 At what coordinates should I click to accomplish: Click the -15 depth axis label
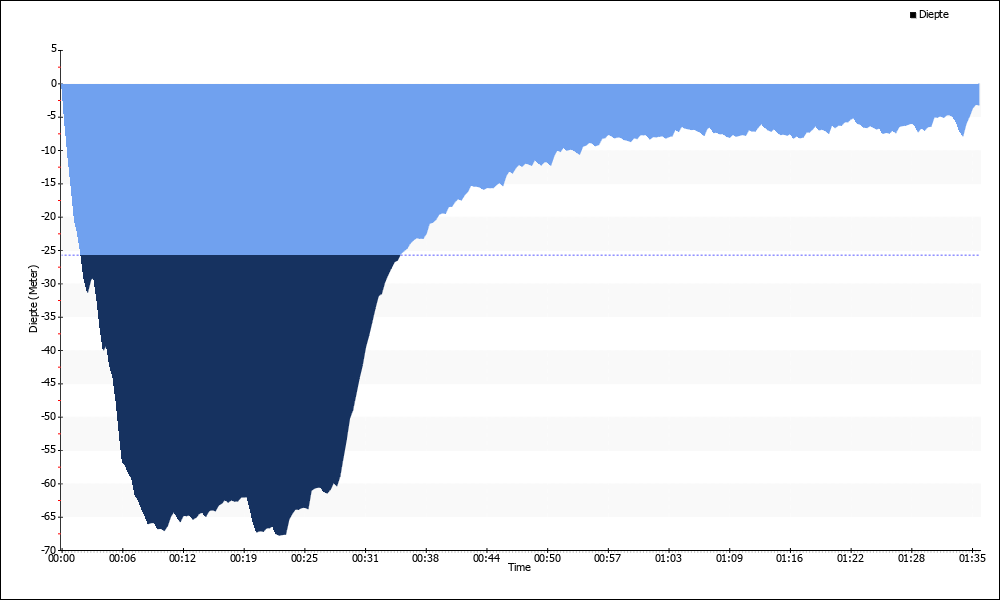point(49,183)
